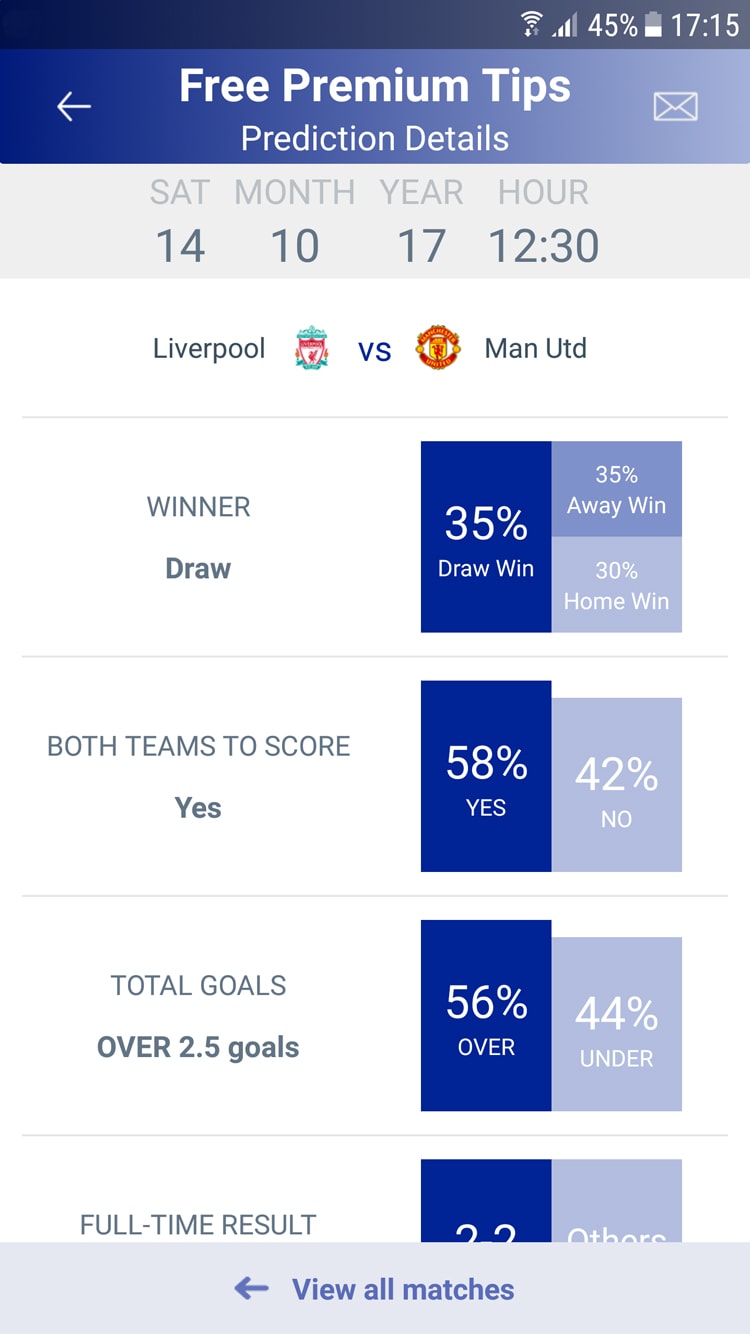Tap the Man Utd team name
The width and height of the screenshot is (750, 1334).
click(x=536, y=348)
